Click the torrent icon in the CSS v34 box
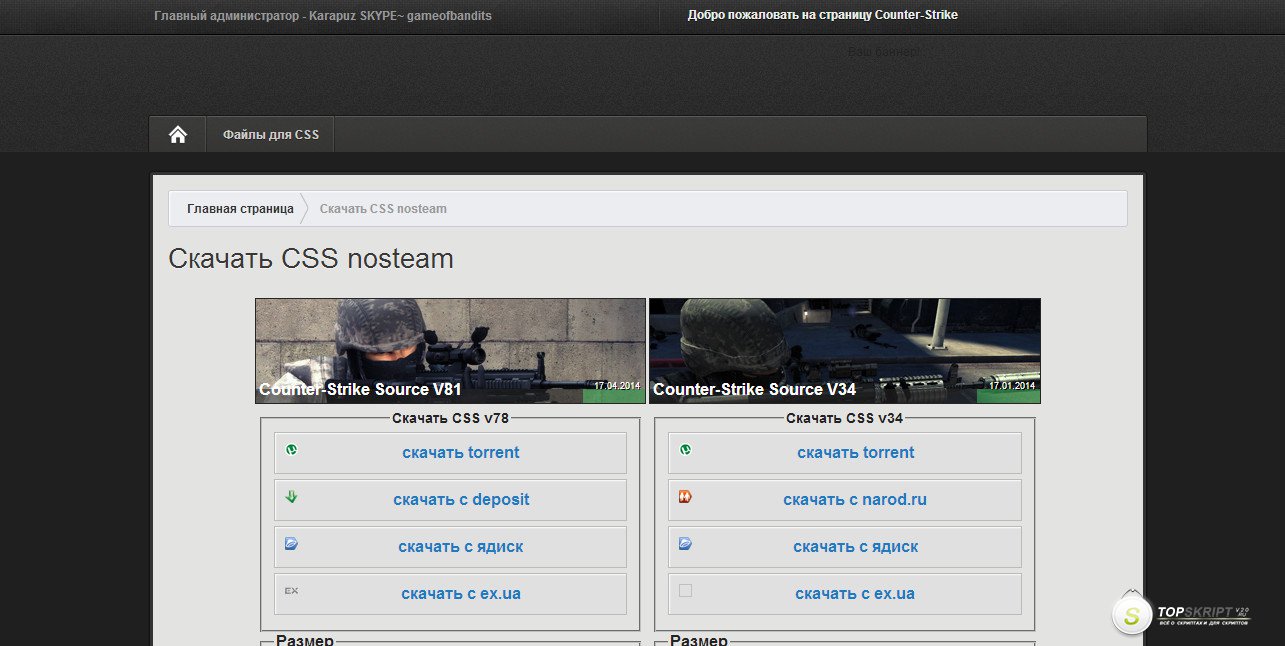1285x646 pixels. (685, 450)
